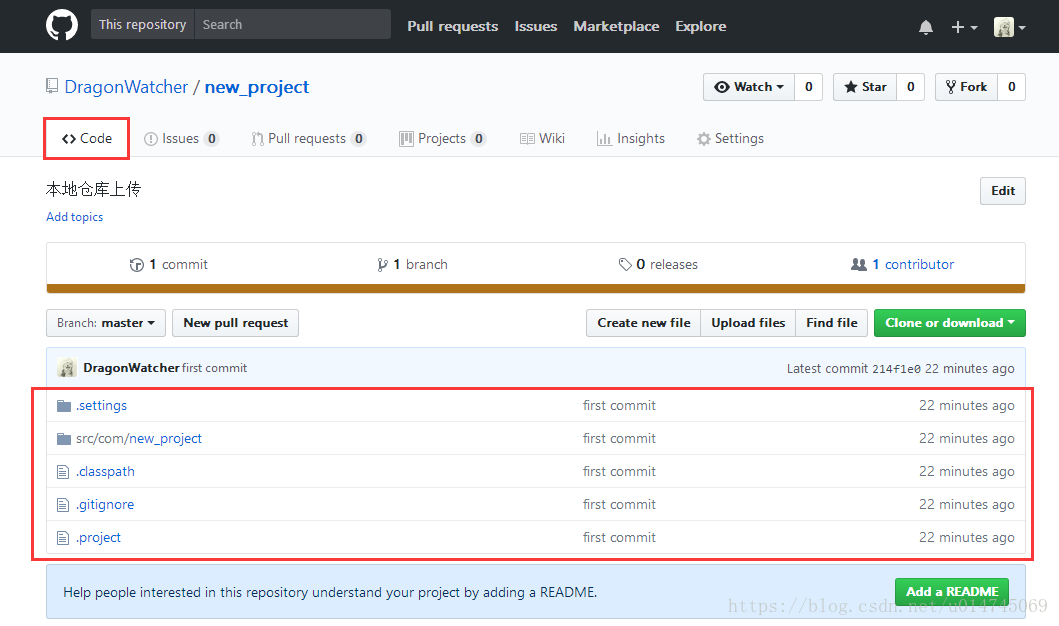Switch to the Code tab
Image resolution: width=1059 pixels, height=626 pixels.
86,138
